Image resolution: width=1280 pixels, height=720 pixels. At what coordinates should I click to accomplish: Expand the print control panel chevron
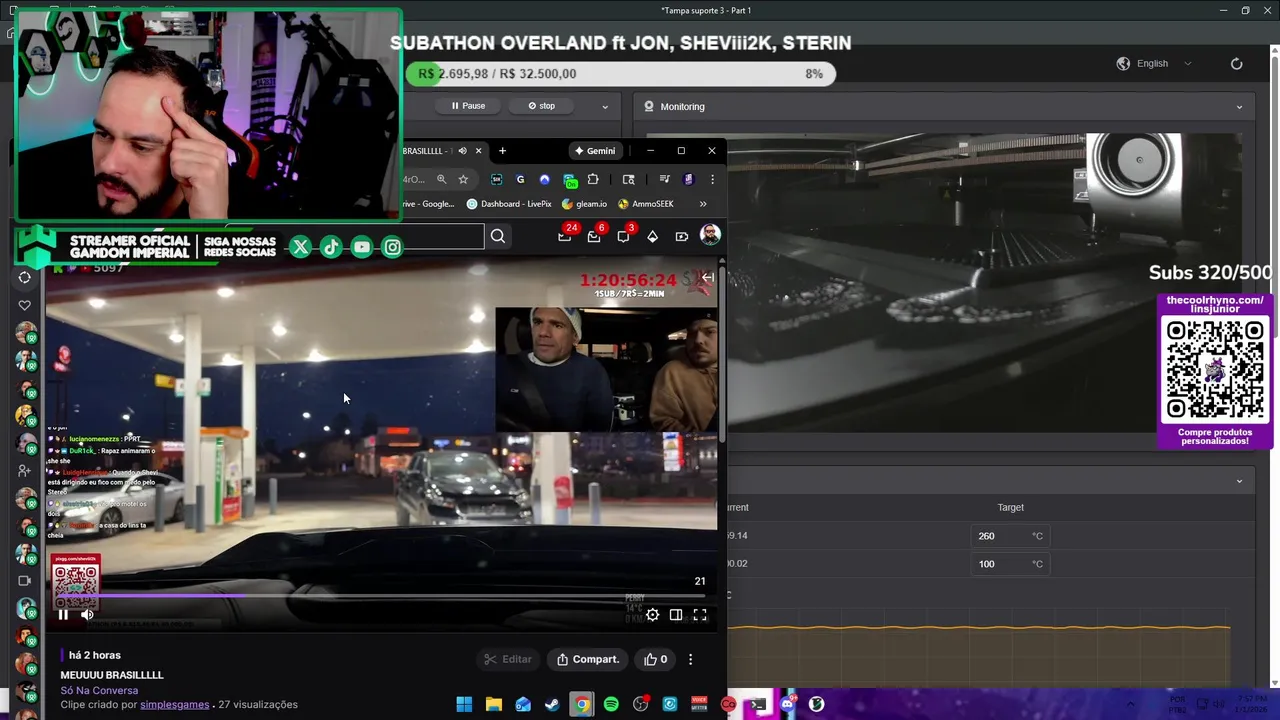coord(604,106)
